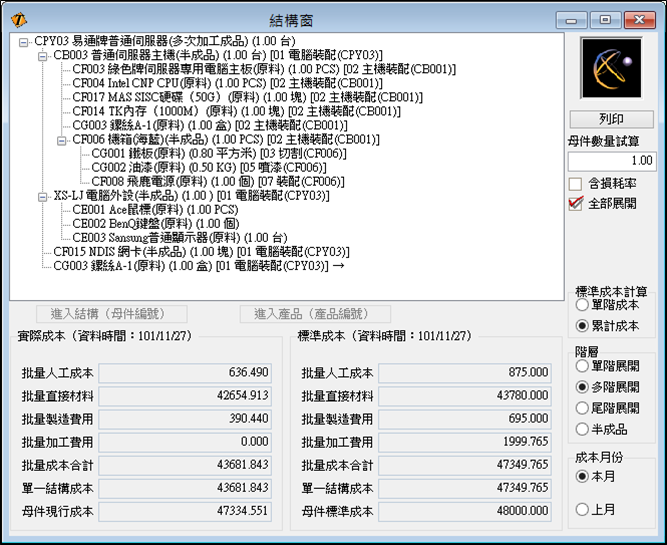Click the 母件數量試算 quantity input field
Viewport: 667px width, 545px height.
click(611, 161)
